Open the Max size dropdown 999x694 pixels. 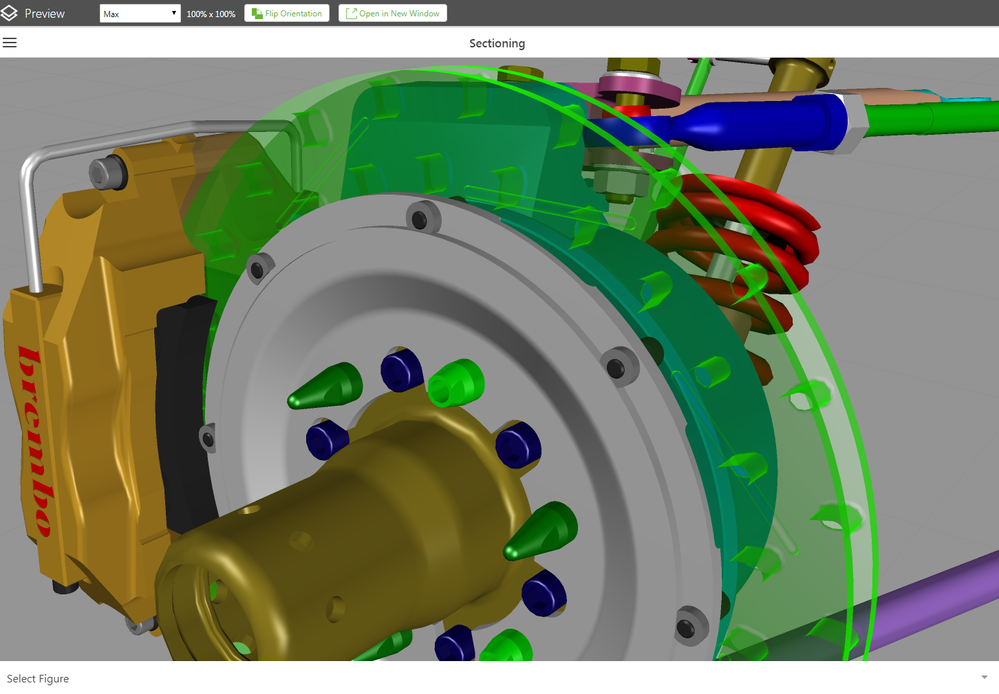[x=140, y=13]
